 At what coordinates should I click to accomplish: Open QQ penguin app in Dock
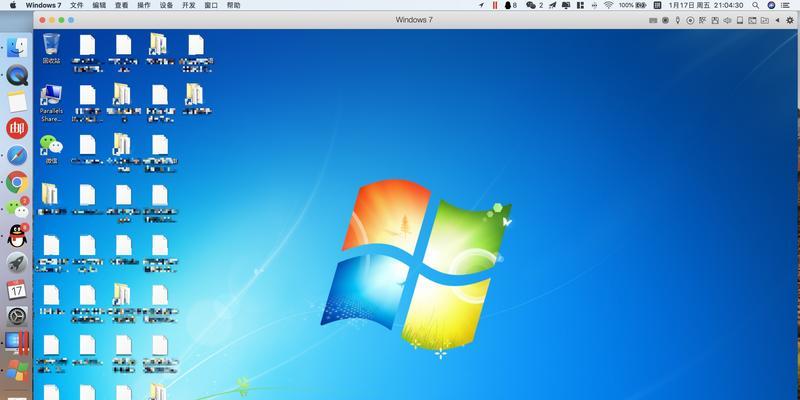(17, 236)
